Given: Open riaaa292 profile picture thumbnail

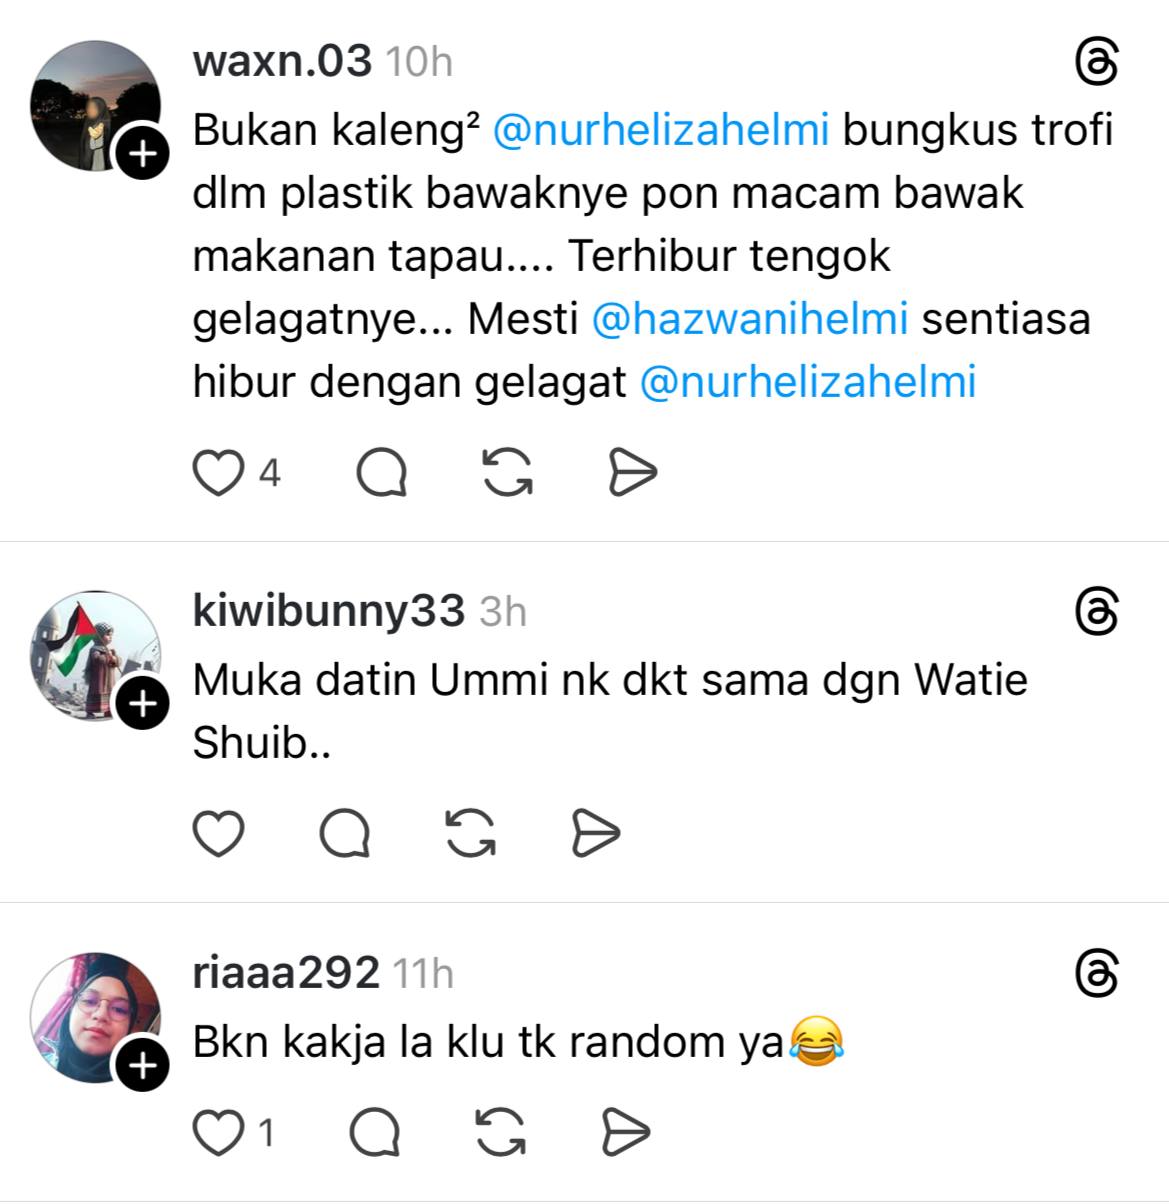Looking at the screenshot, I should (96, 1018).
